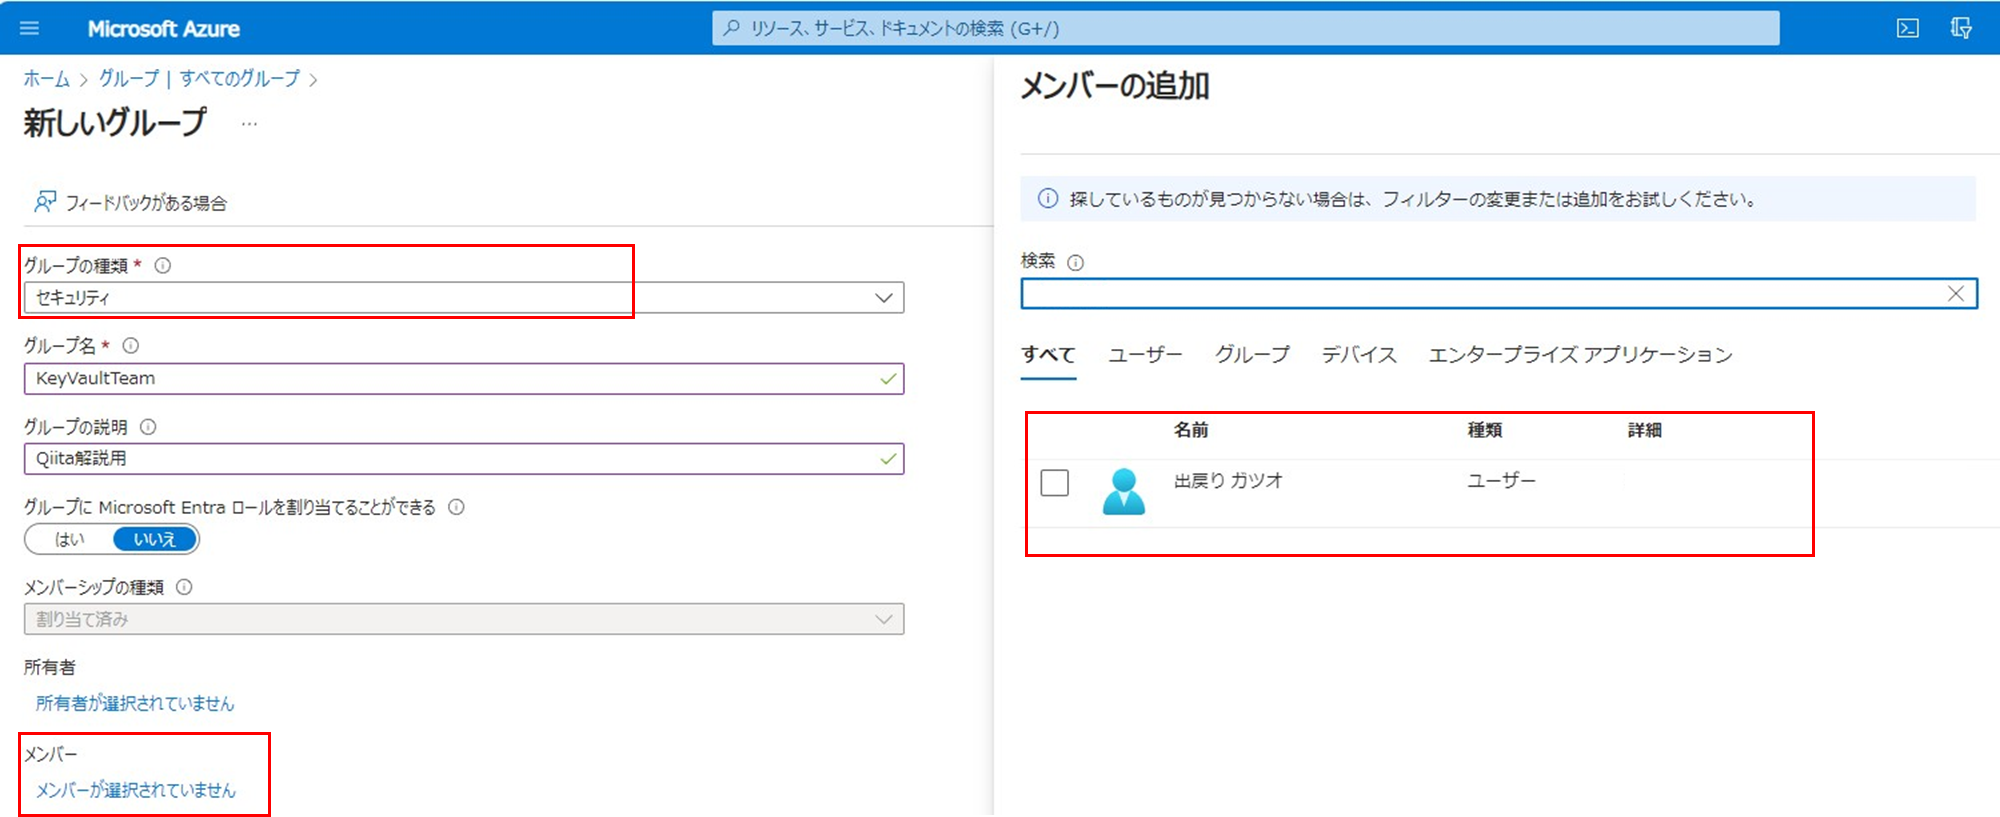Open the フィードバックがある場合 link
The image size is (2000, 817).
click(x=146, y=203)
